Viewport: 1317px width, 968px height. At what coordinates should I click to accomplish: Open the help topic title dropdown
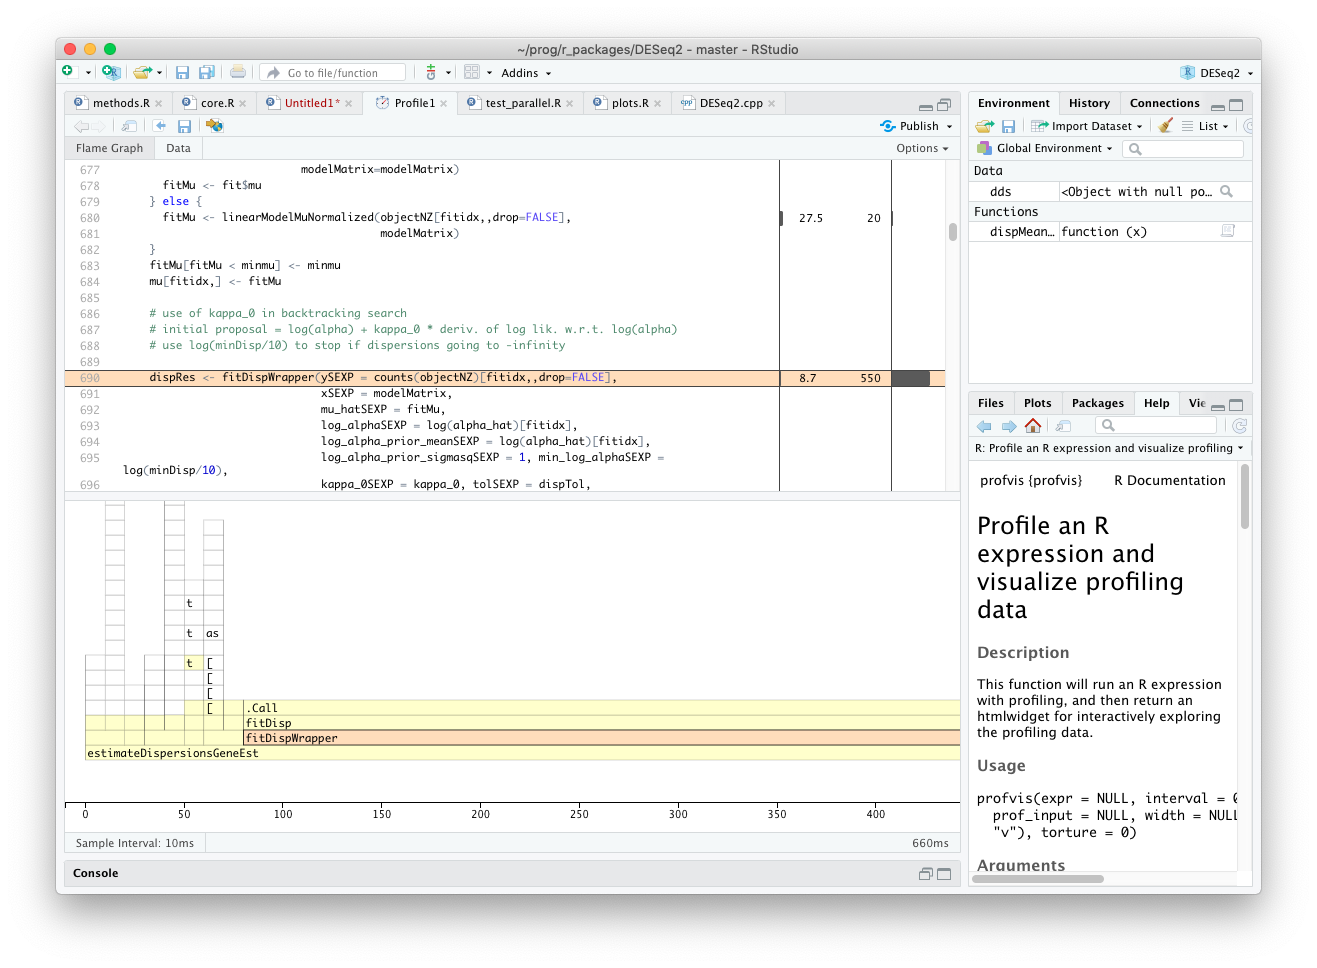pyautogui.click(x=1109, y=448)
